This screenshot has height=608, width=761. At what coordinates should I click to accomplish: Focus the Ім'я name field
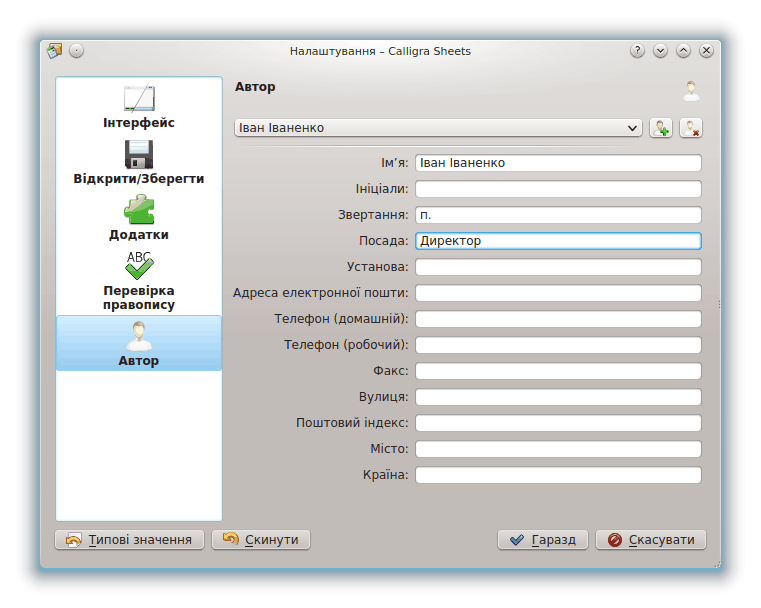tap(557, 163)
